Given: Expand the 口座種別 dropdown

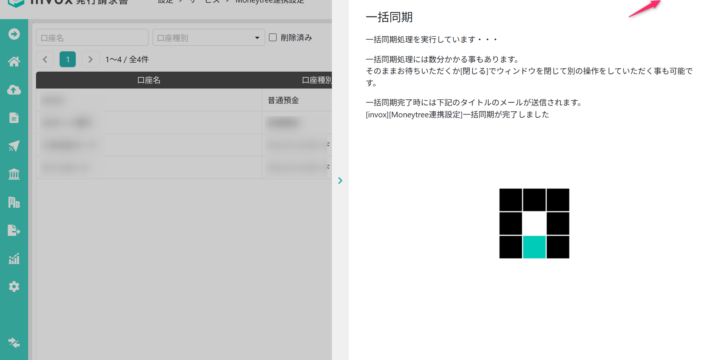Looking at the screenshot, I should coord(208,38).
